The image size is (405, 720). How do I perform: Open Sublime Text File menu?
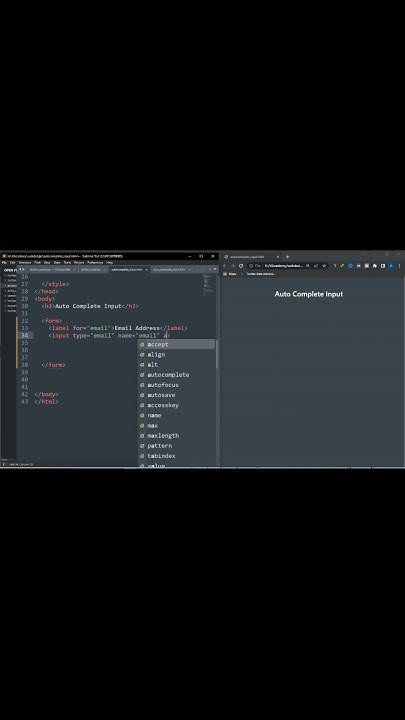(x=4, y=262)
